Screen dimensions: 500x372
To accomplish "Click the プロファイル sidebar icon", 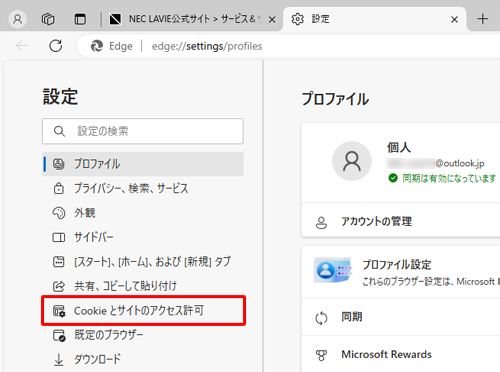I will [59, 164].
